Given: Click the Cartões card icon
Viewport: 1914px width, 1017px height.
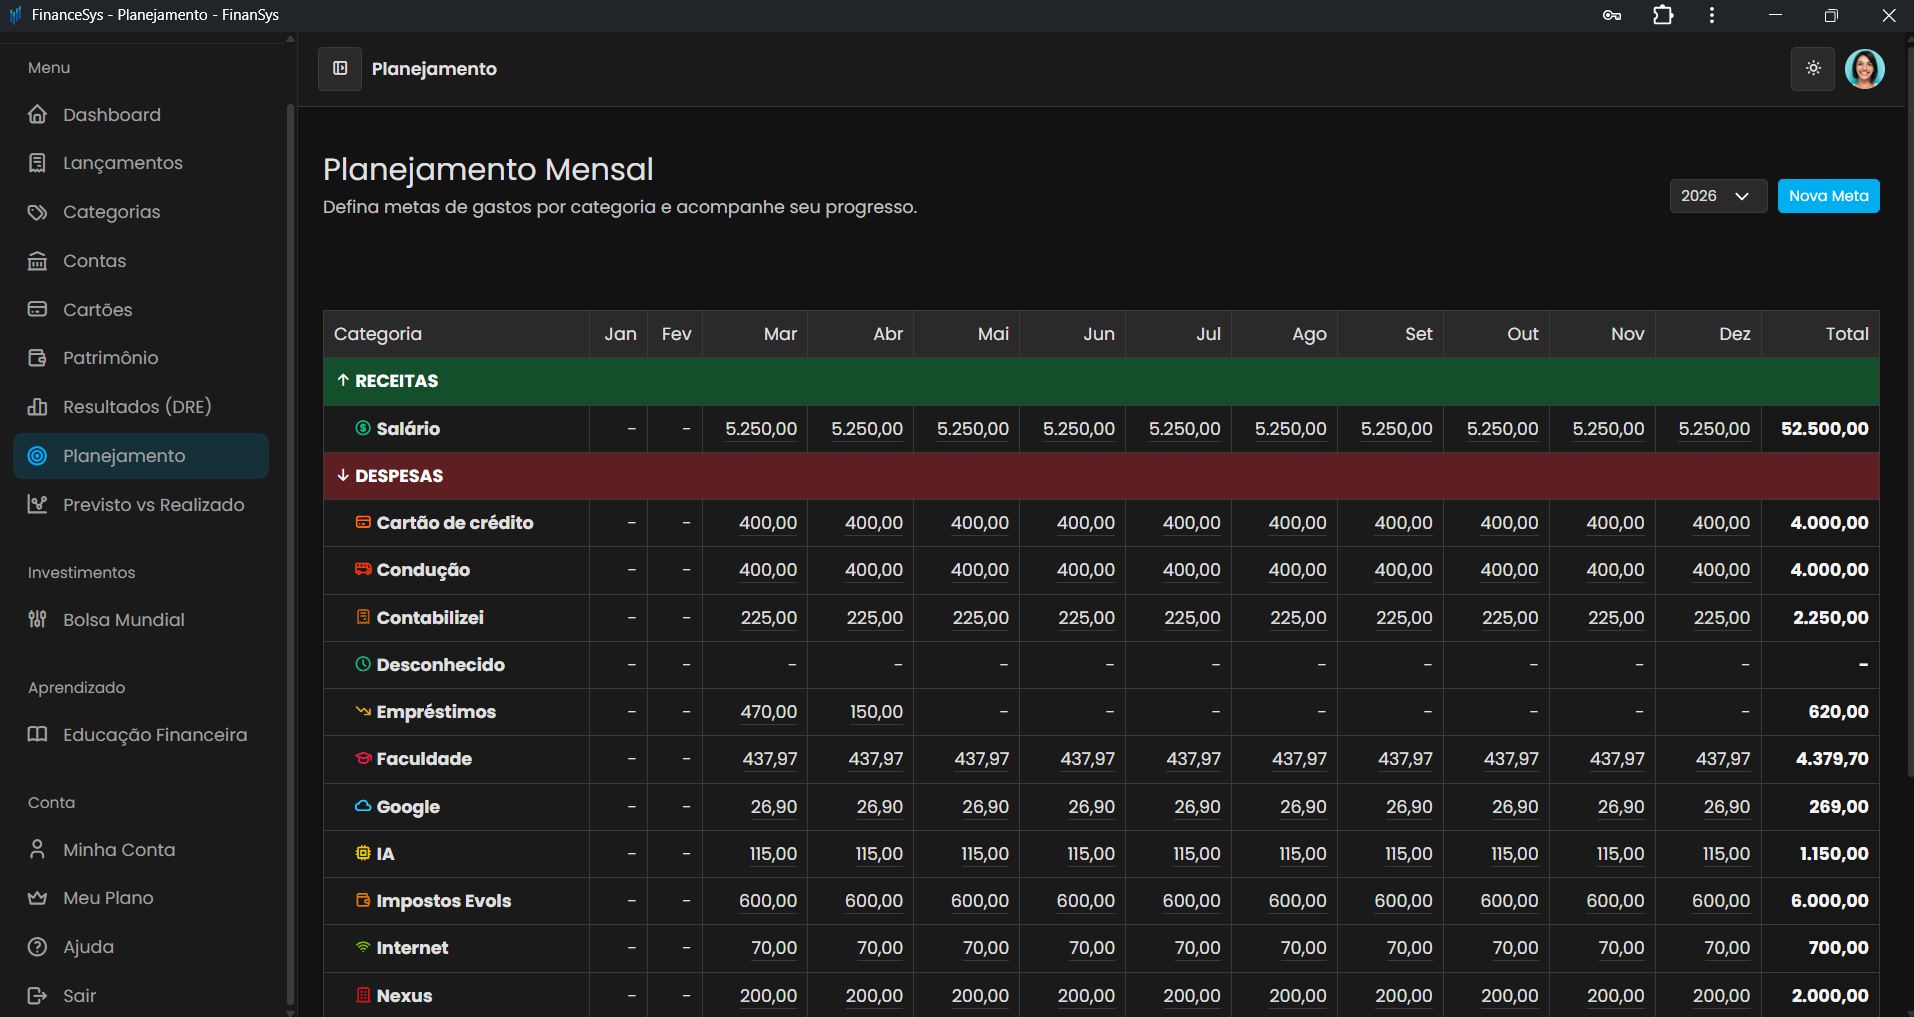Looking at the screenshot, I should [38, 310].
